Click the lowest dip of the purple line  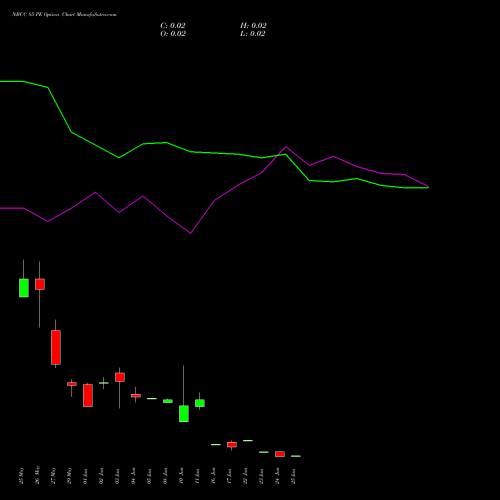pos(190,233)
